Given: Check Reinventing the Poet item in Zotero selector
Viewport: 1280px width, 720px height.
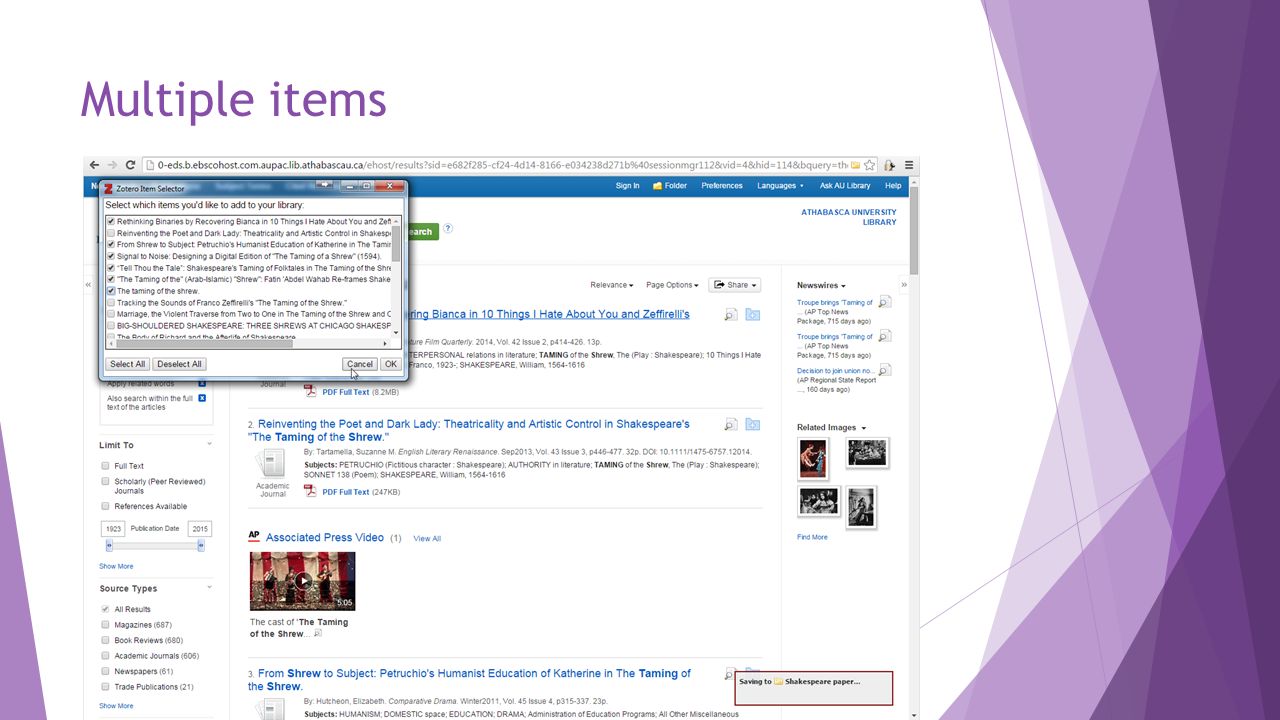Looking at the screenshot, I should pyautogui.click(x=111, y=233).
